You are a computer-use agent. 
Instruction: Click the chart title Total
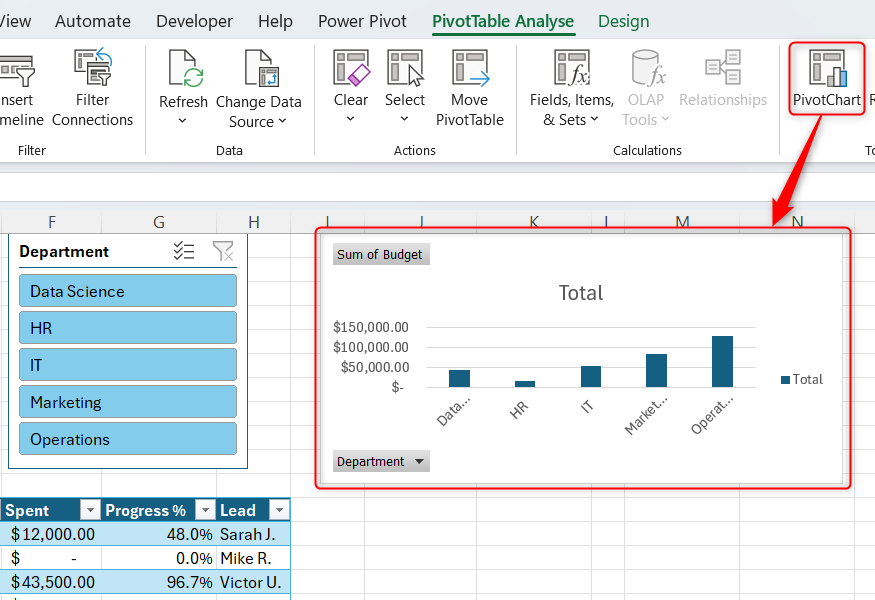coord(581,293)
